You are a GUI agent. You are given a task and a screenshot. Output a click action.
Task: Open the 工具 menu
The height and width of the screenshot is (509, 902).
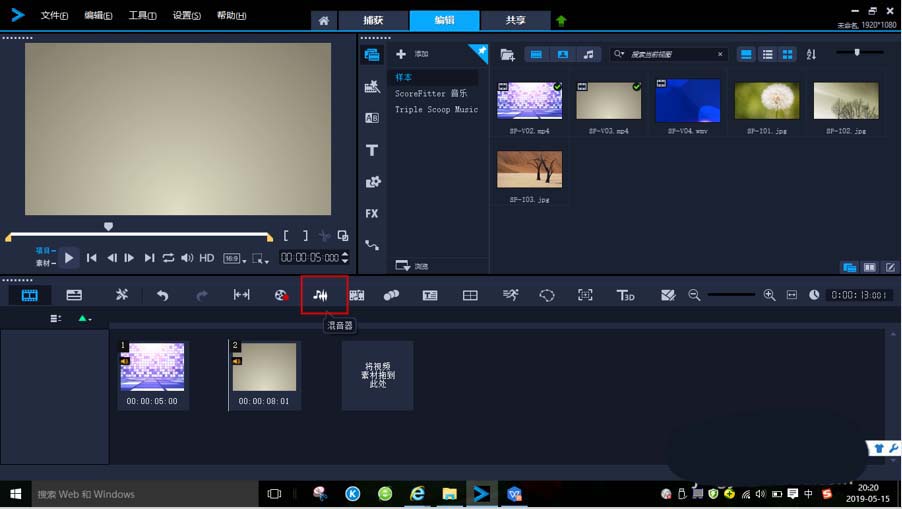pos(142,16)
